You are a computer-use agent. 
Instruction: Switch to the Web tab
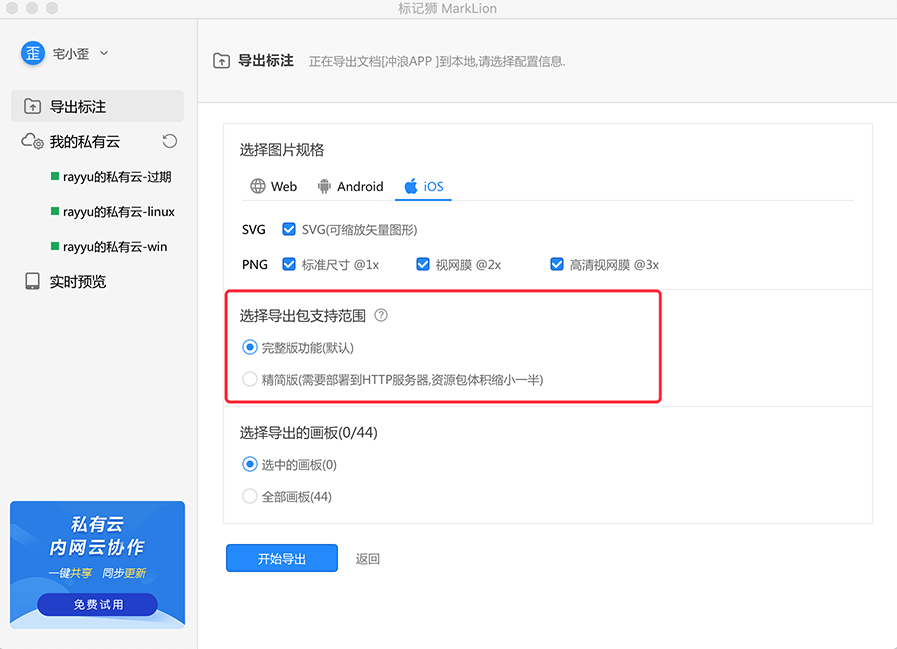pyautogui.click(x=273, y=186)
